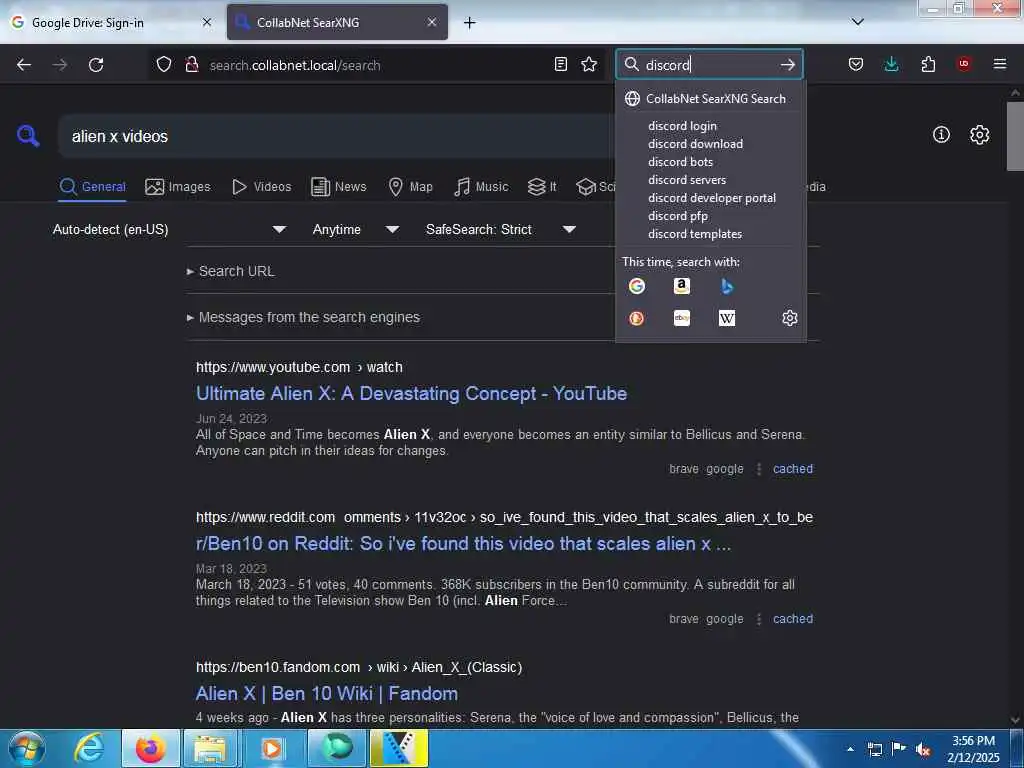Open cached link for YouTube result
Screen dimensions: 1024x768
tap(793, 469)
